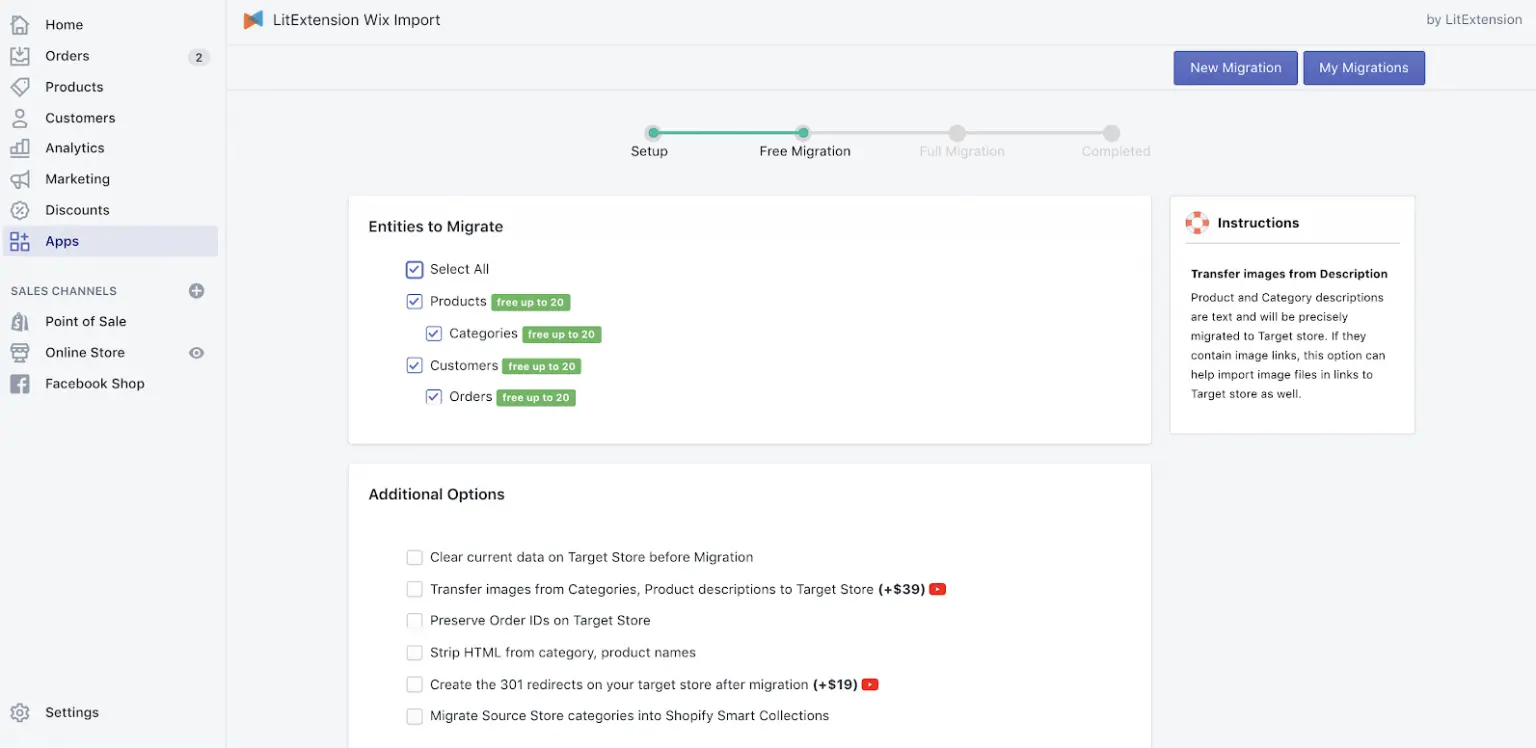This screenshot has width=1536, height=748.
Task: Click the Apps grid icon
Action: pos(20,241)
